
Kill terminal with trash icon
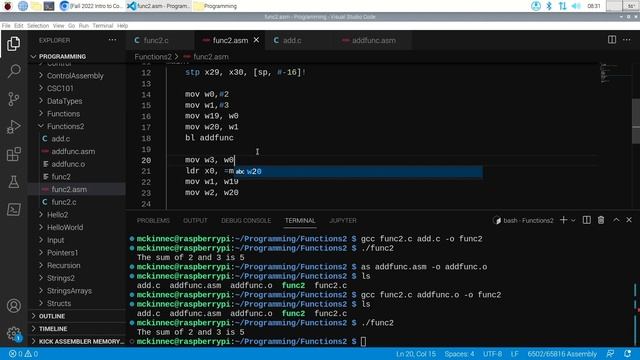(601, 220)
